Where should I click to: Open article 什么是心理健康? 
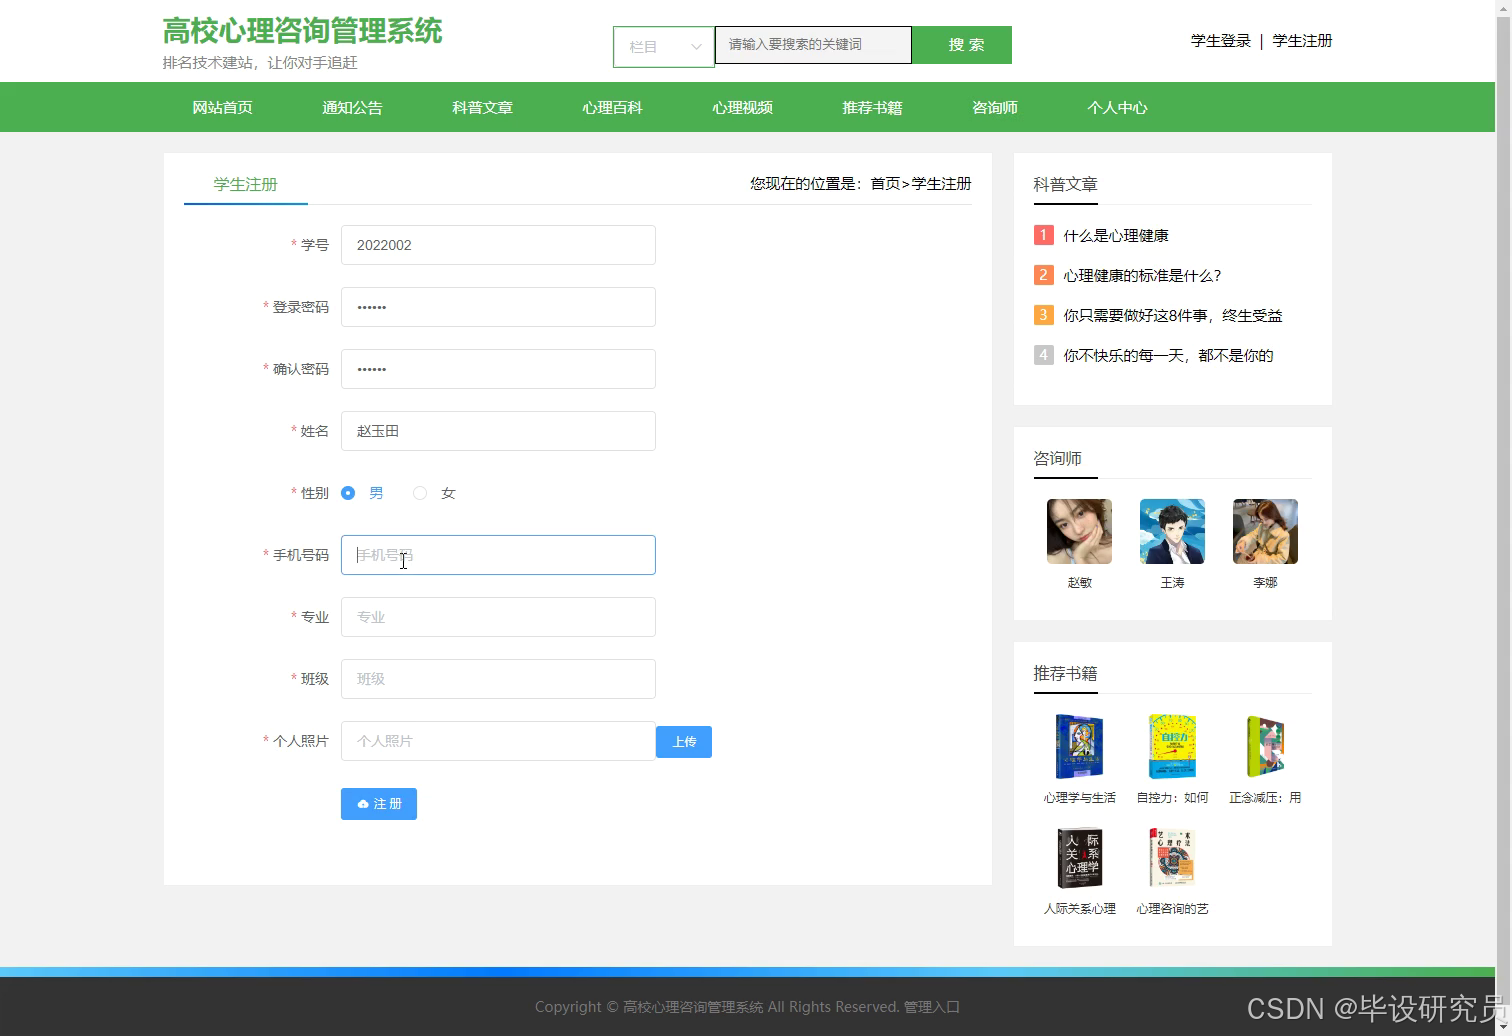coord(1116,236)
